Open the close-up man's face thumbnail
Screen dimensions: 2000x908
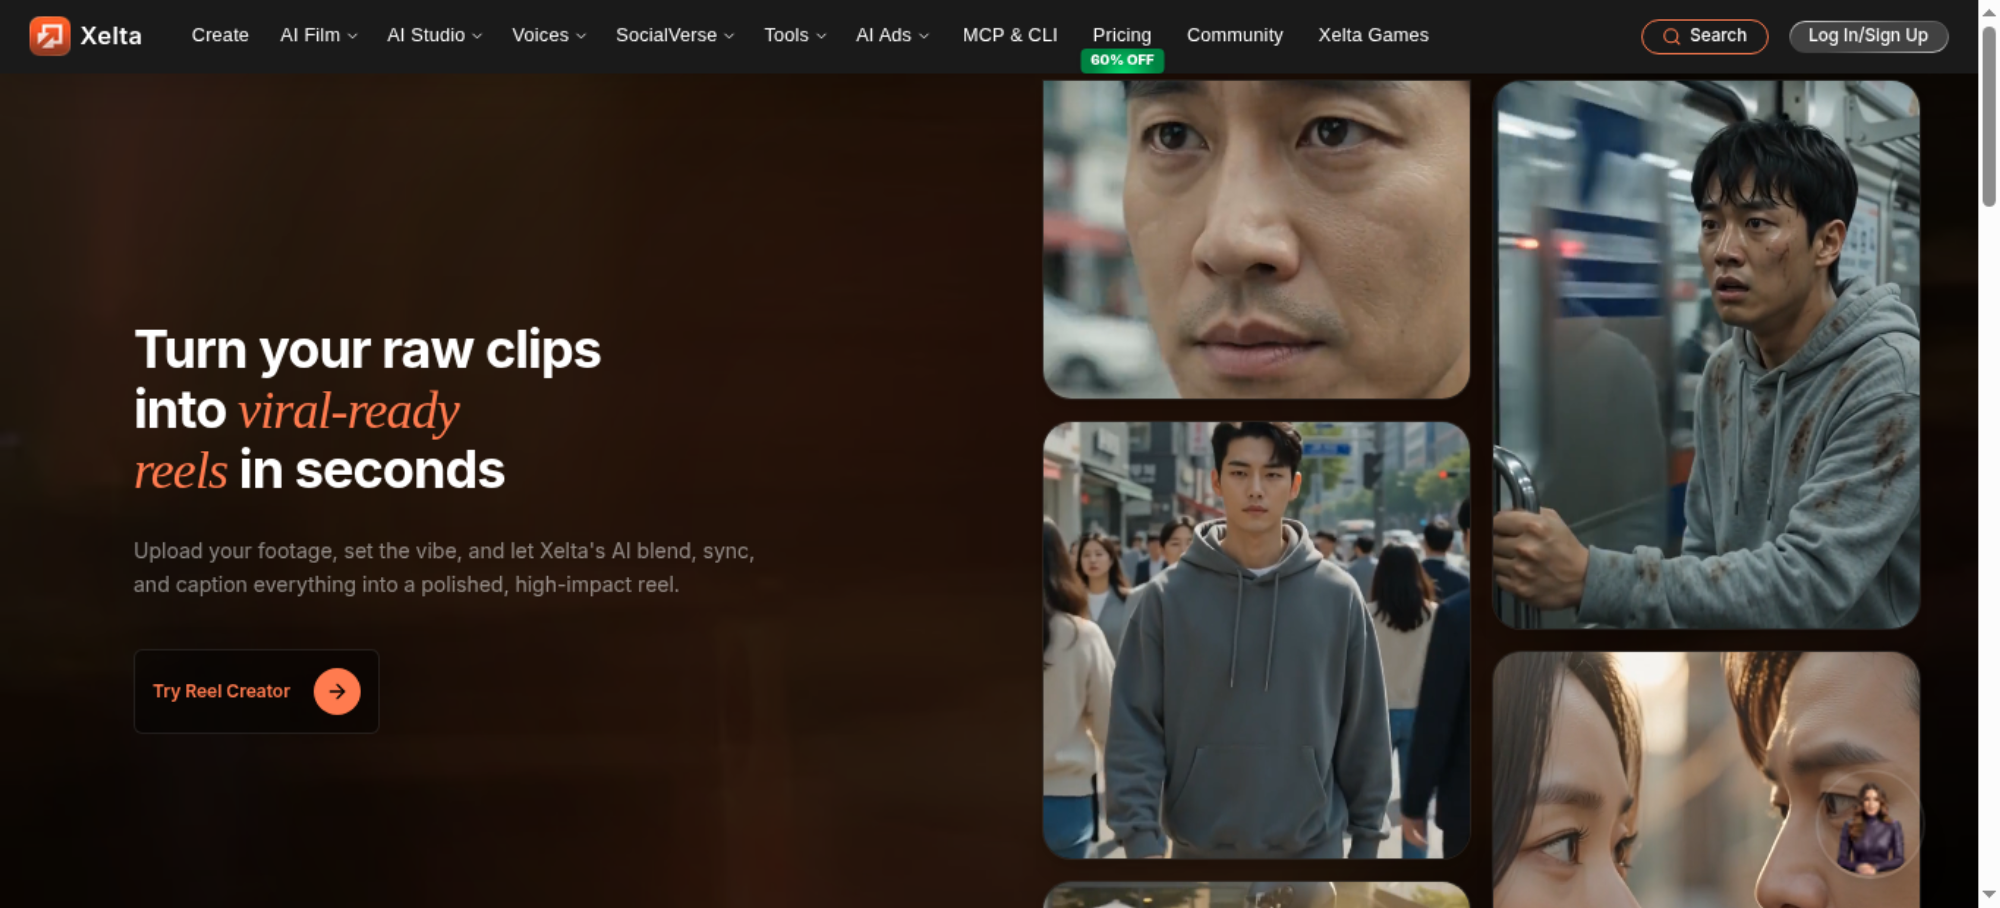click(x=1256, y=239)
